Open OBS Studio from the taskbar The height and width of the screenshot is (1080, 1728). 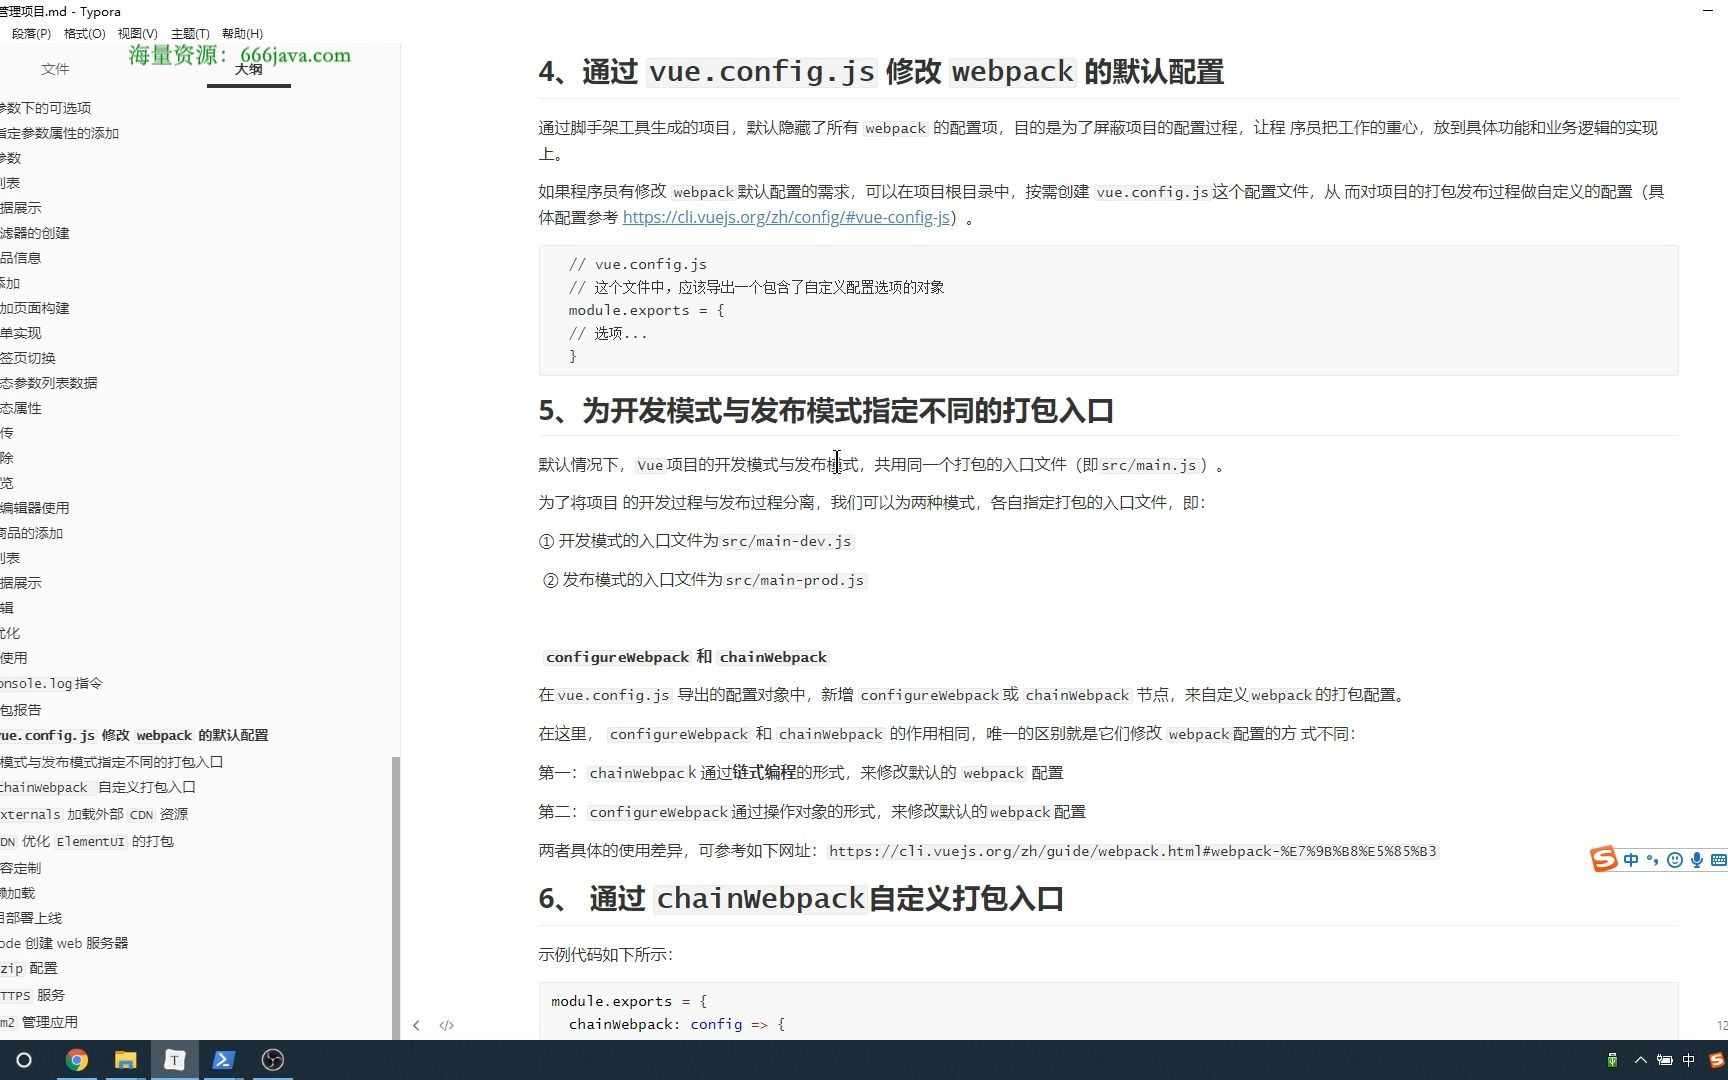pyautogui.click(x=272, y=1060)
